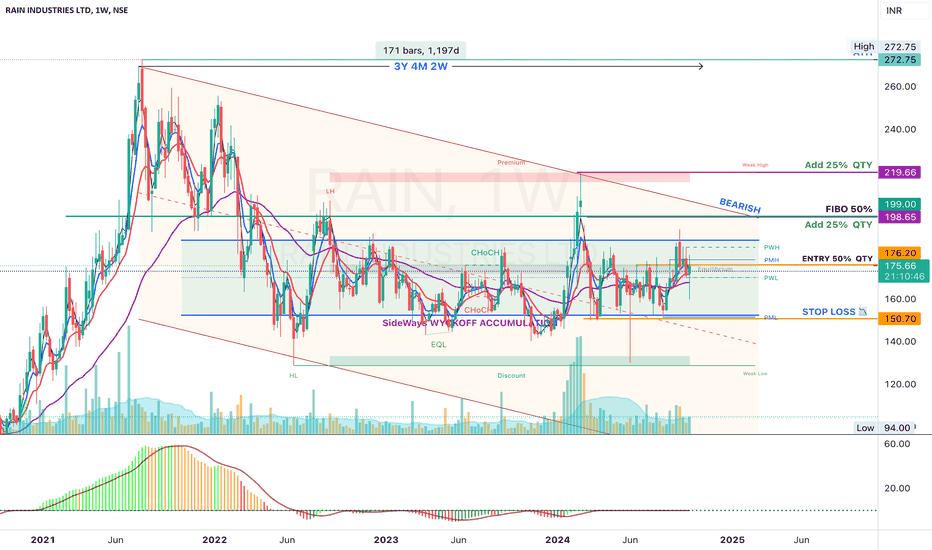The width and height of the screenshot is (932, 550).
Task: Click the 'Equilibrium' label
Action: tap(715, 269)
